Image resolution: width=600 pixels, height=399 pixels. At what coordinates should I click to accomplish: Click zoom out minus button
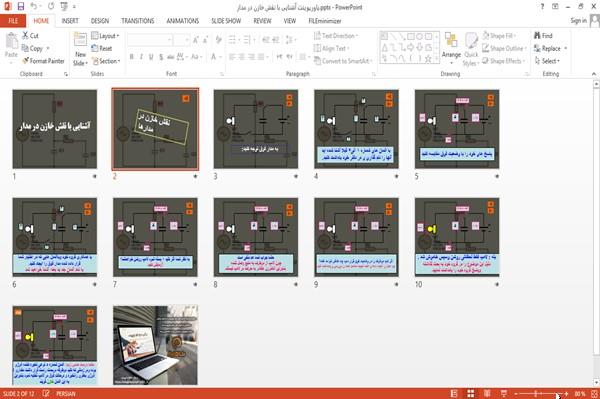516,393
